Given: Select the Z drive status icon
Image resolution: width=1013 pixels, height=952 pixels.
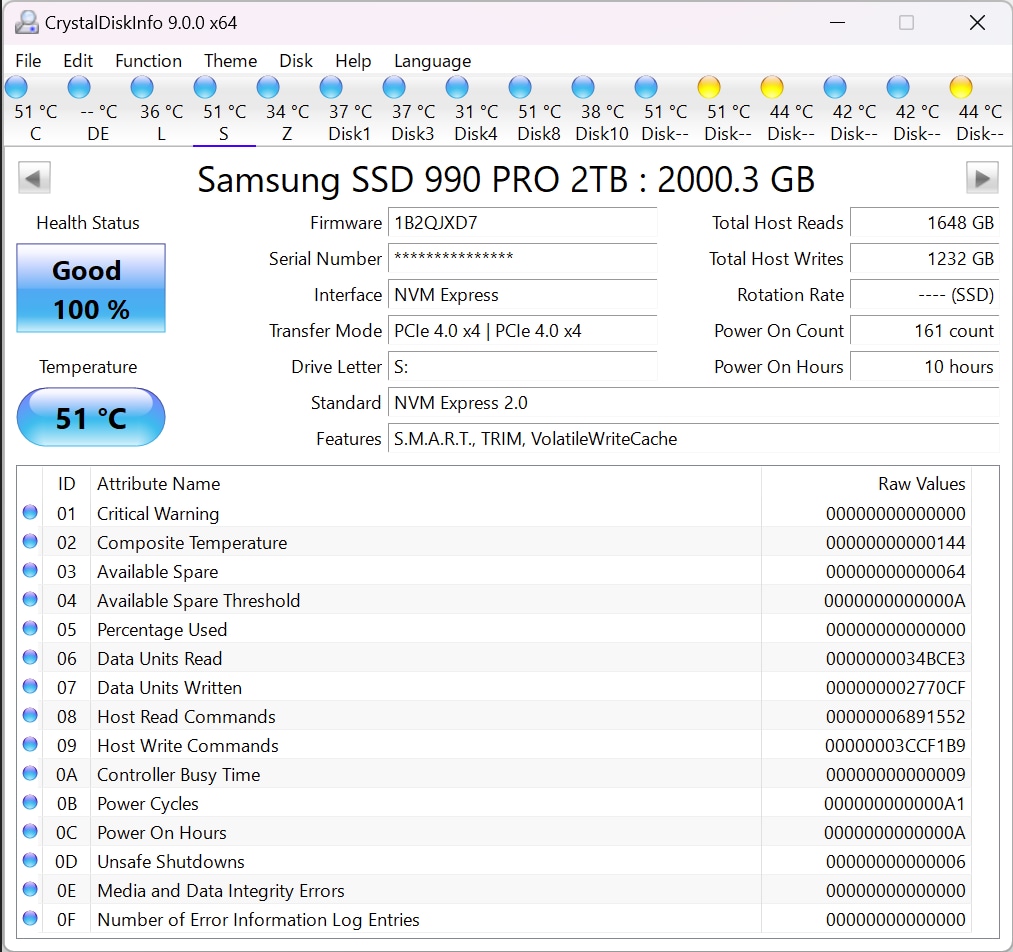Looking at the screenshot, I should [x=268, y=88].
